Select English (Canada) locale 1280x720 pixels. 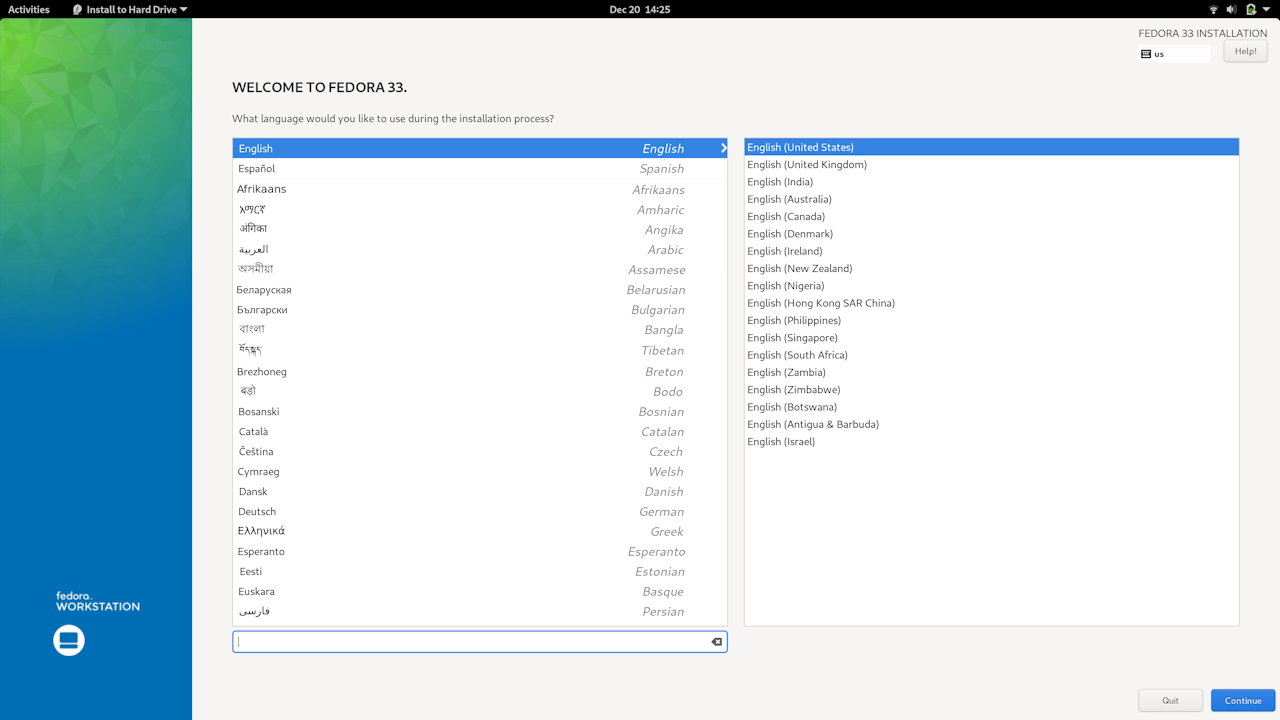tap(991, 216)
